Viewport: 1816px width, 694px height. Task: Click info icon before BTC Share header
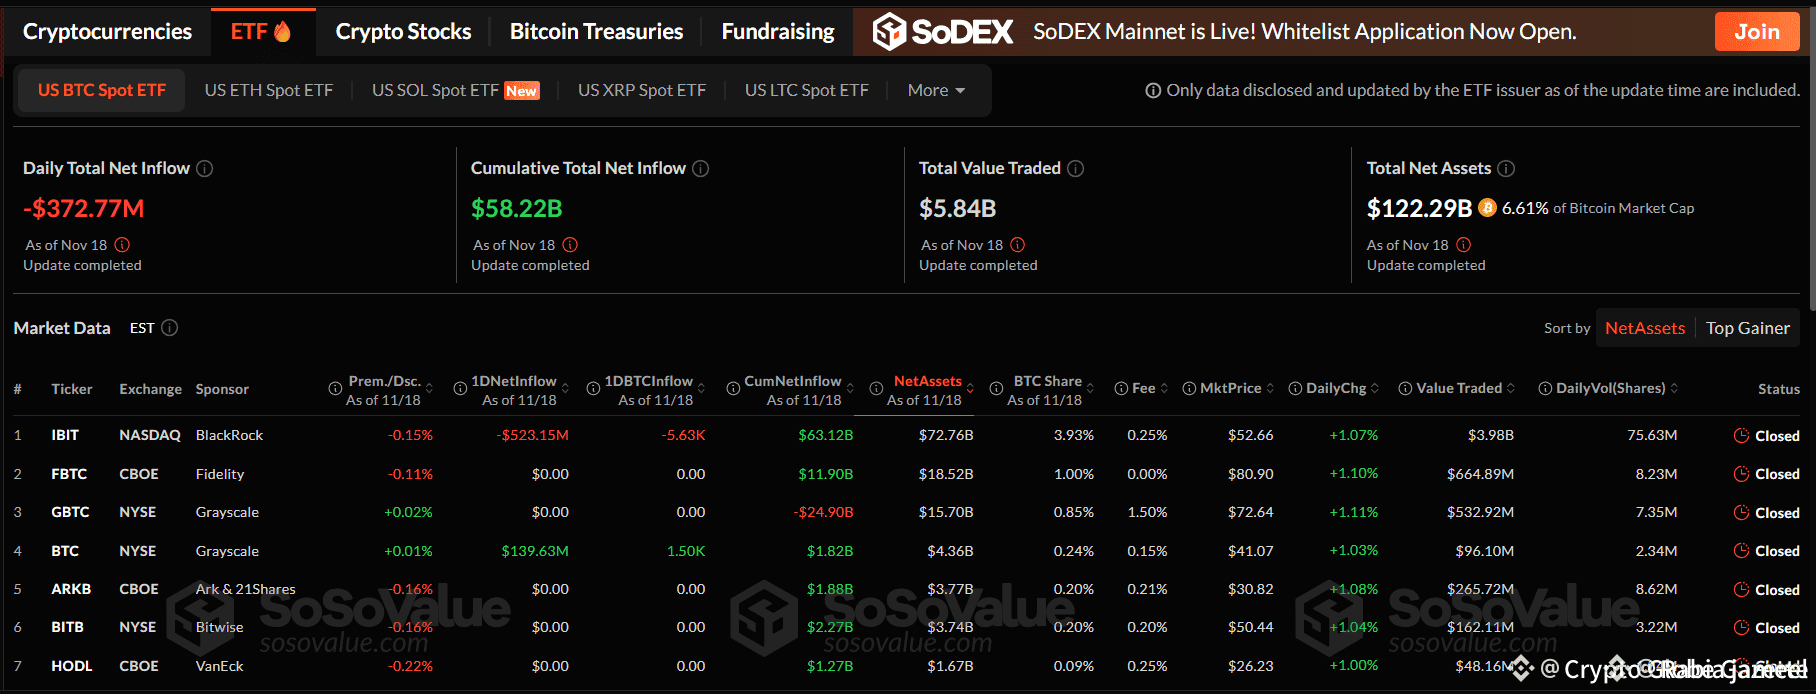tap(996, 389)
